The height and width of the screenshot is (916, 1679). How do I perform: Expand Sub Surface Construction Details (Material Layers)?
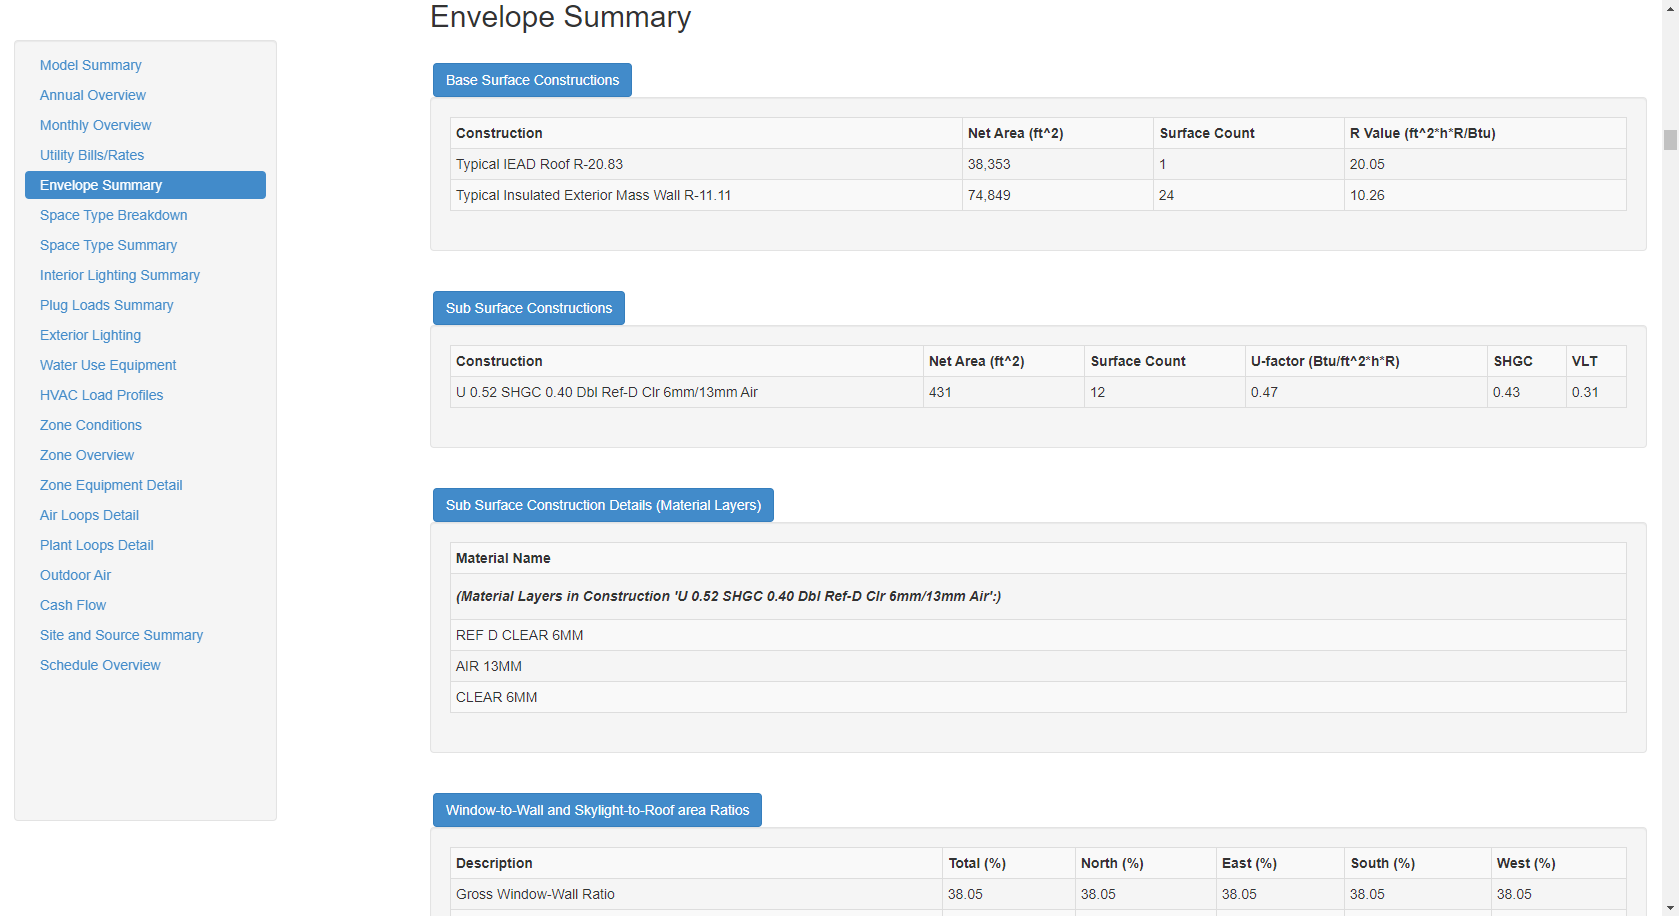click(603, 505)
